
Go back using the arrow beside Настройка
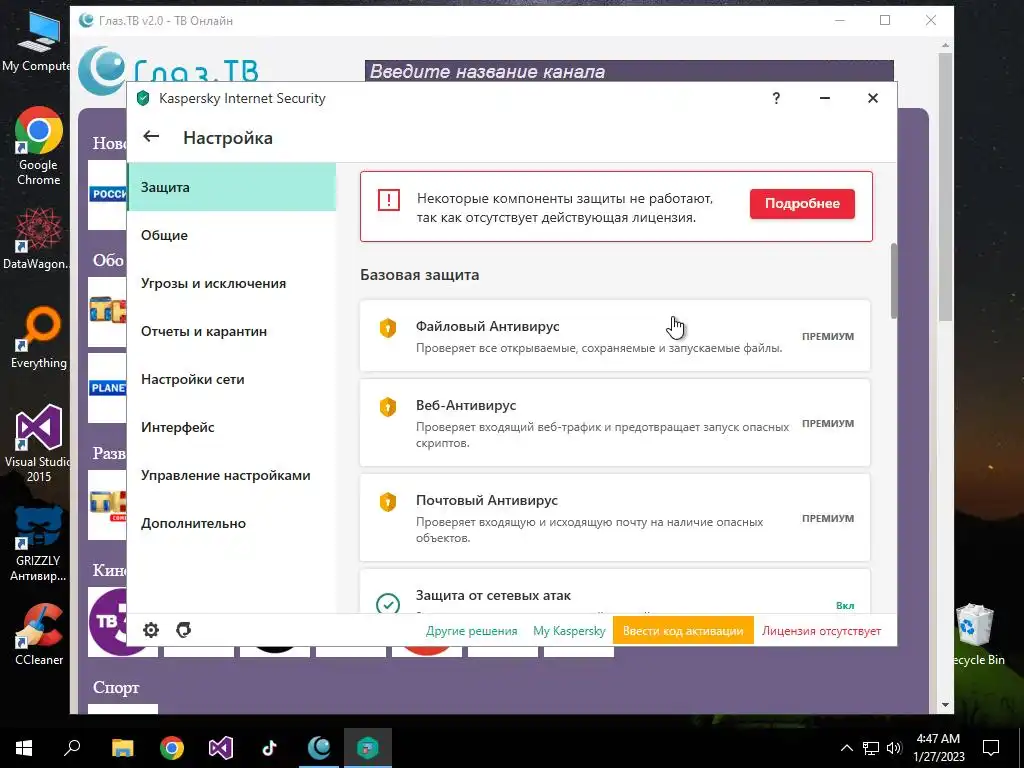[x=151, y=136]
